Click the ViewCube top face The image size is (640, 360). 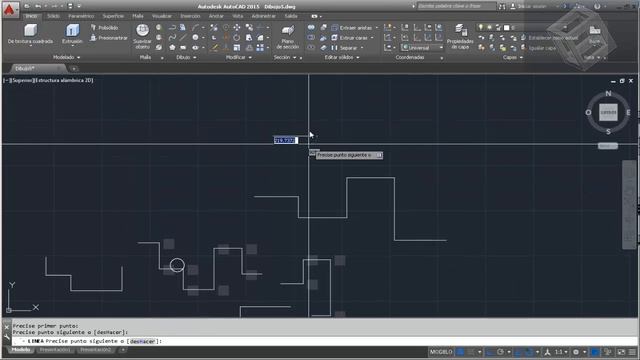click(608, 112)
